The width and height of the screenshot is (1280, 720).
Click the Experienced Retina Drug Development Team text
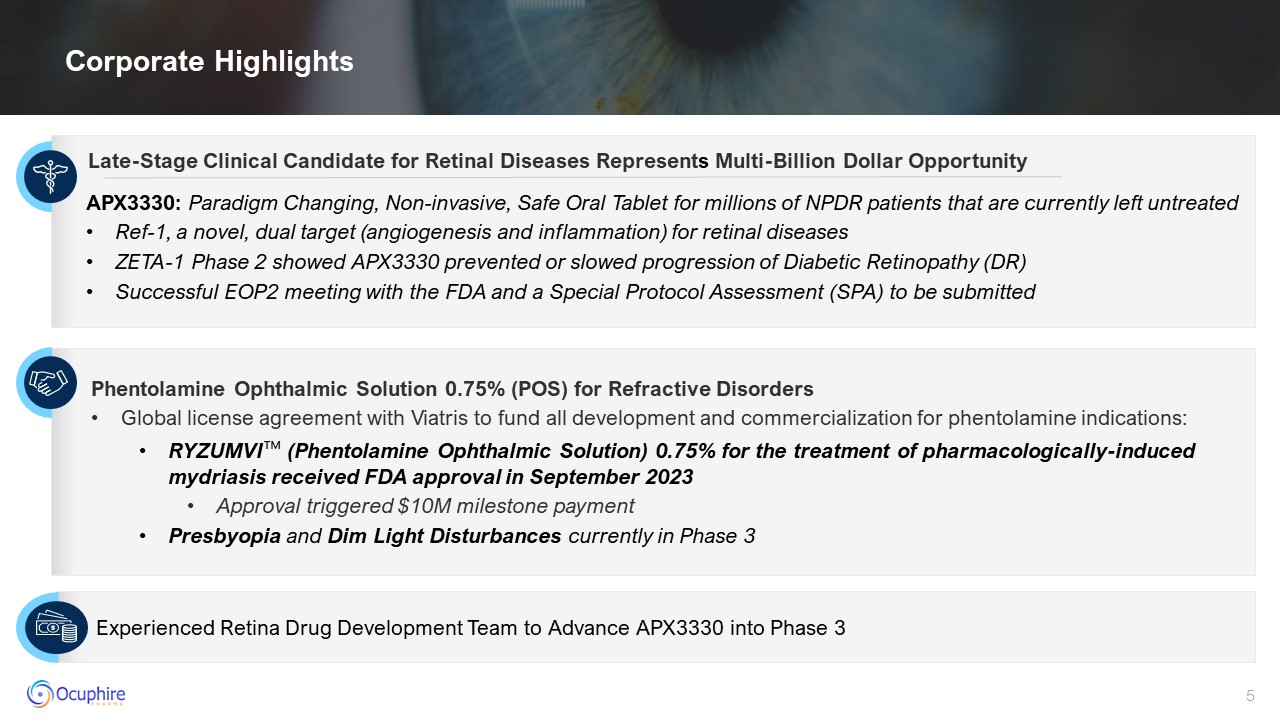[x=470, y=628]
